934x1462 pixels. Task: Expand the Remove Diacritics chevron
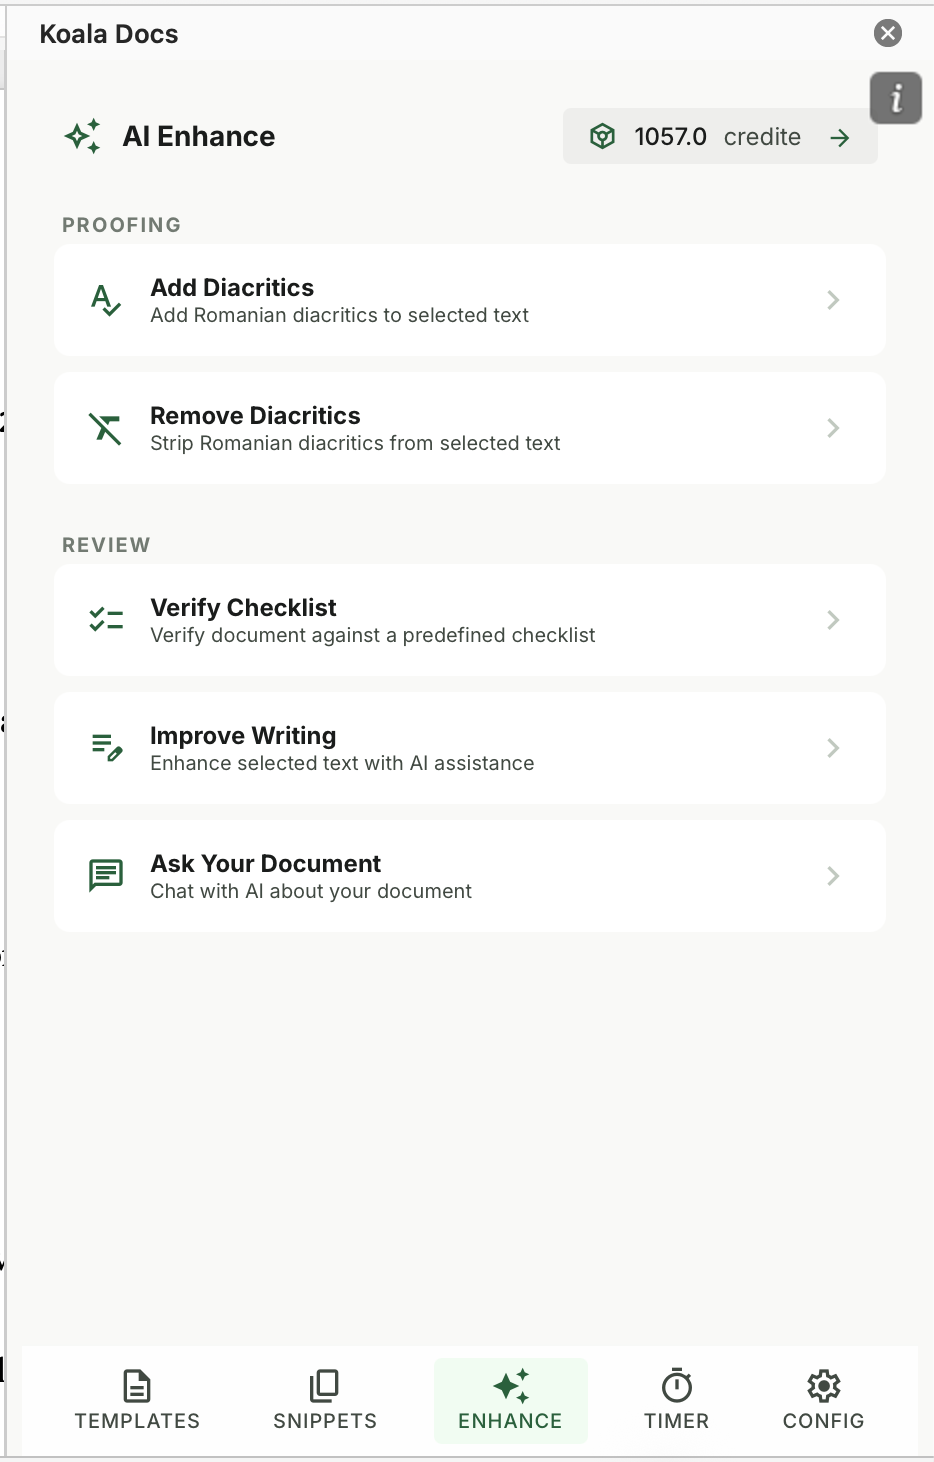[x=833, y=428]
